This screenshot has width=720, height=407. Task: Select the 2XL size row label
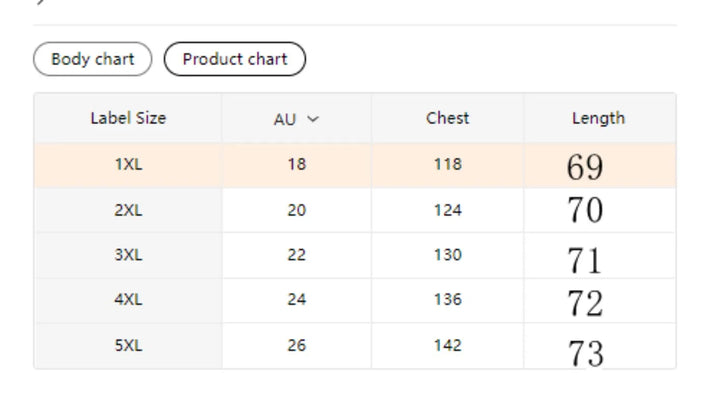pyautogui.click(x=128, y=210)
